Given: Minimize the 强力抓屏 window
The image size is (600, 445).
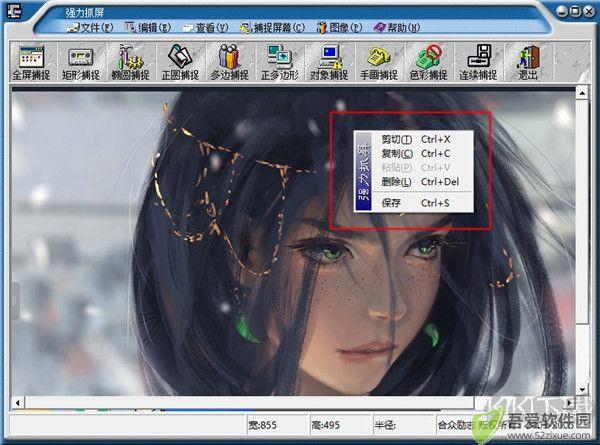Looking at the screenshot, I should pyautogui.click(x=562, y=11).
